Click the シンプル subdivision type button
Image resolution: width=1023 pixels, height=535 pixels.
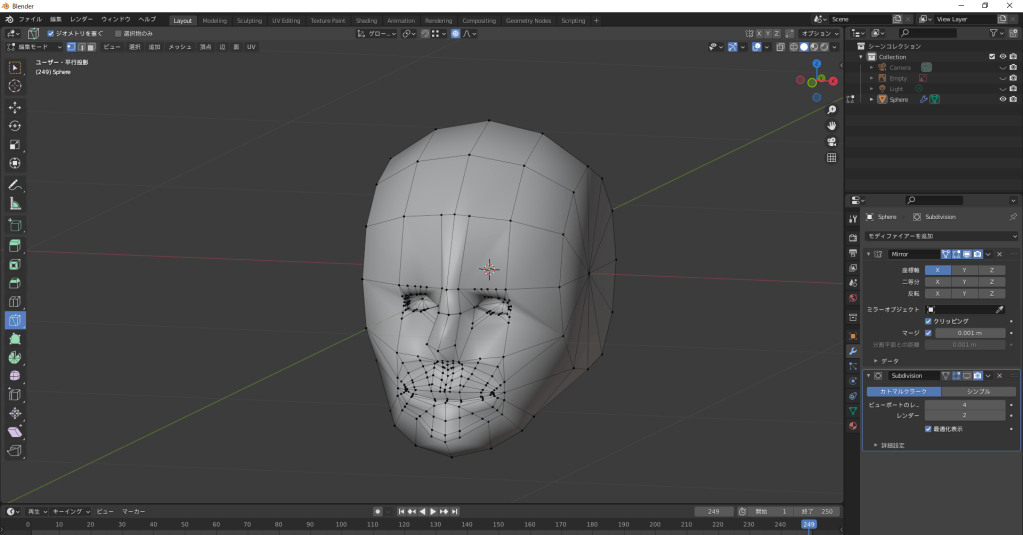click(x=977, y=391)
